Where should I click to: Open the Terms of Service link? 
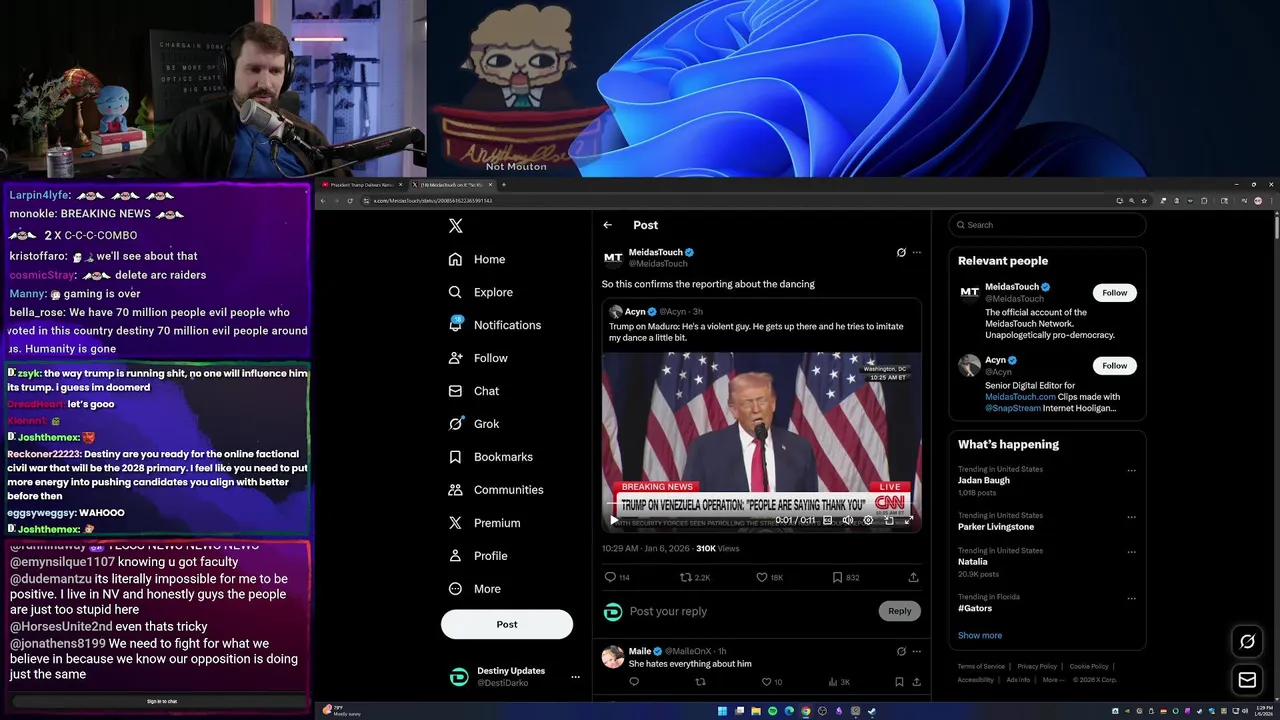click(981, 666)
